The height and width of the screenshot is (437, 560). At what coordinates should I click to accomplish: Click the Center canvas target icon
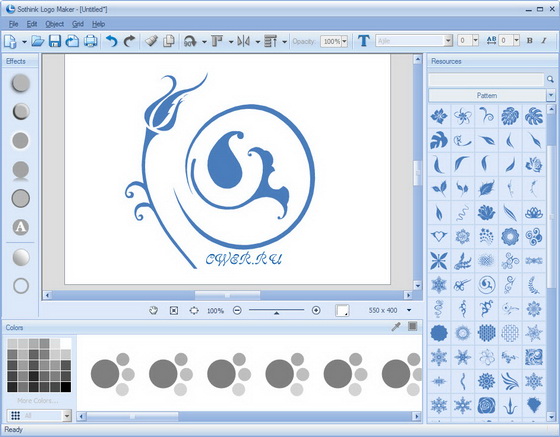coord(194,311)
